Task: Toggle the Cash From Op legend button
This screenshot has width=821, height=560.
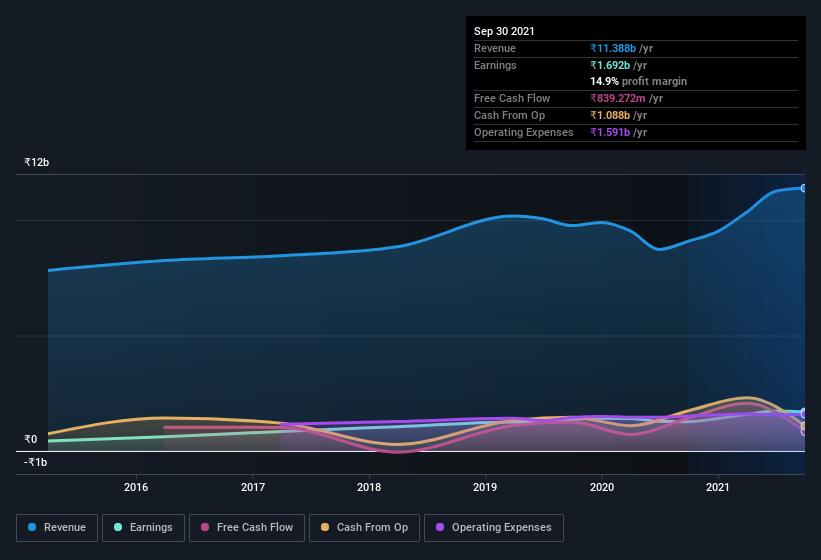Action: [x=364, y=528]
